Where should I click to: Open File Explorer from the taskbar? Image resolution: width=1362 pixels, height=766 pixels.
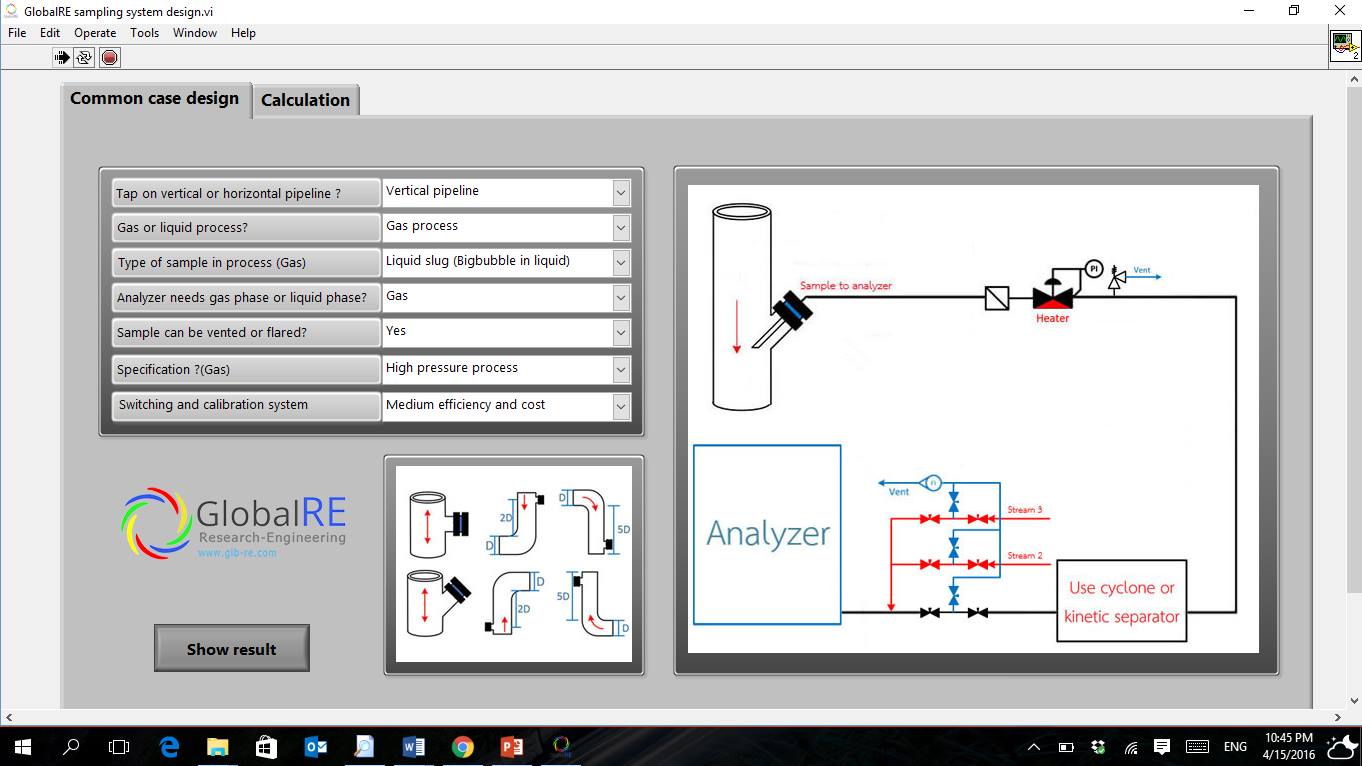tap(217, 746)
